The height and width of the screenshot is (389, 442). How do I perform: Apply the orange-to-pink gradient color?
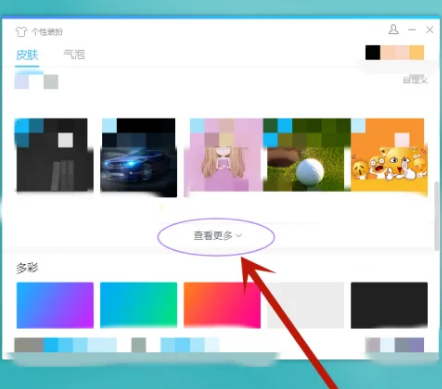pos(222,305)
